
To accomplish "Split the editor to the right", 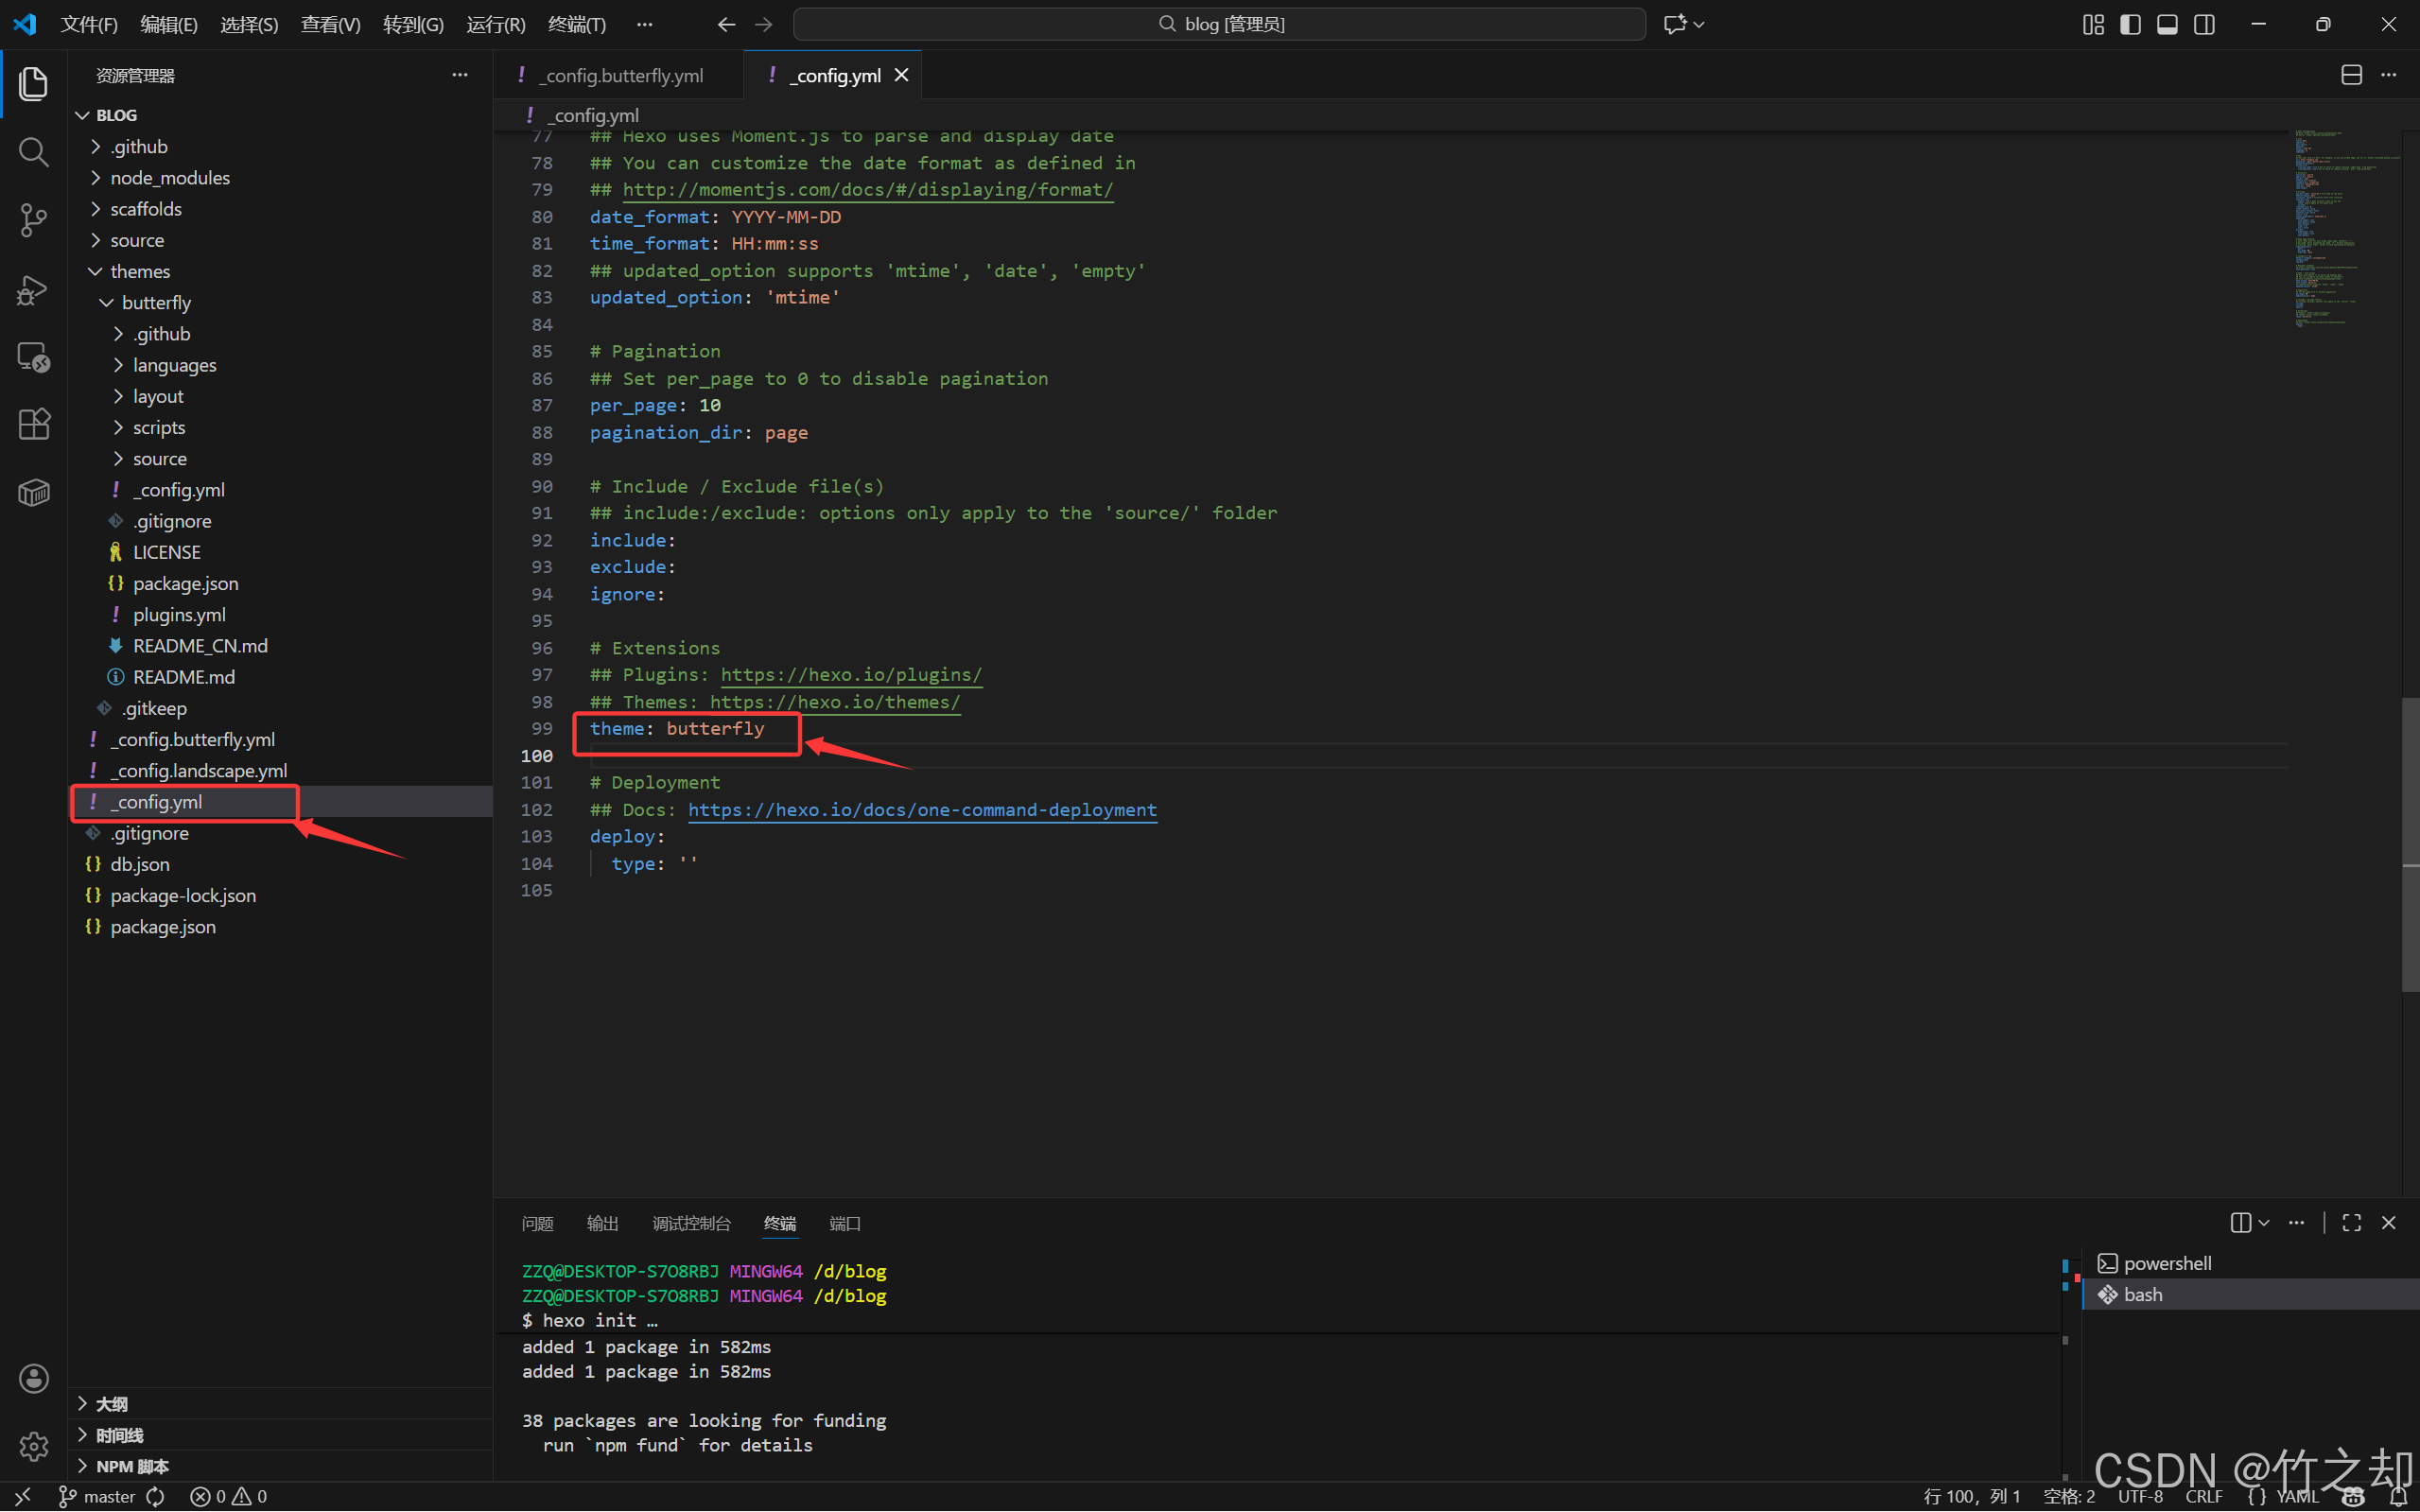I will coord(2351,75).
